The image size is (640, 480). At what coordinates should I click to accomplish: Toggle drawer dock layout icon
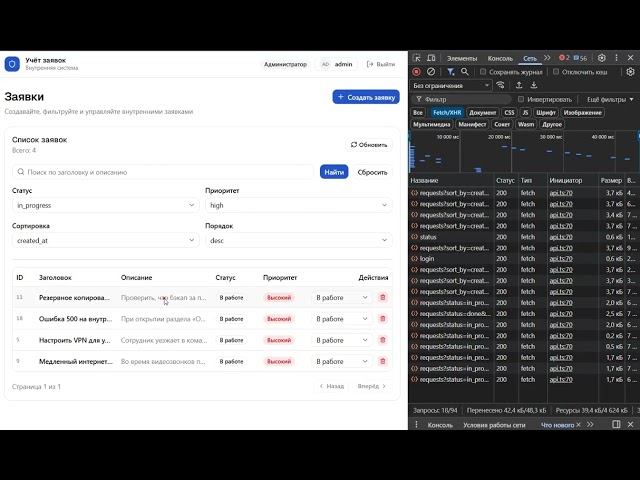click(616, 424)
